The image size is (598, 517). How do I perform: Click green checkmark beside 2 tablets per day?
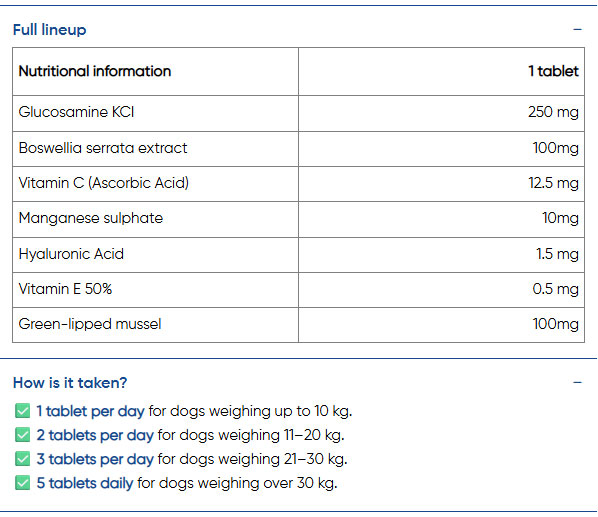(x=23, y=435)
